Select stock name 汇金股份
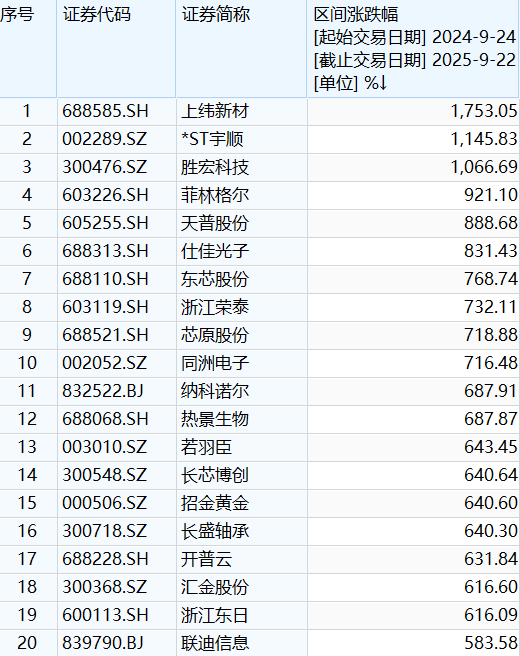 pos(215,587)
